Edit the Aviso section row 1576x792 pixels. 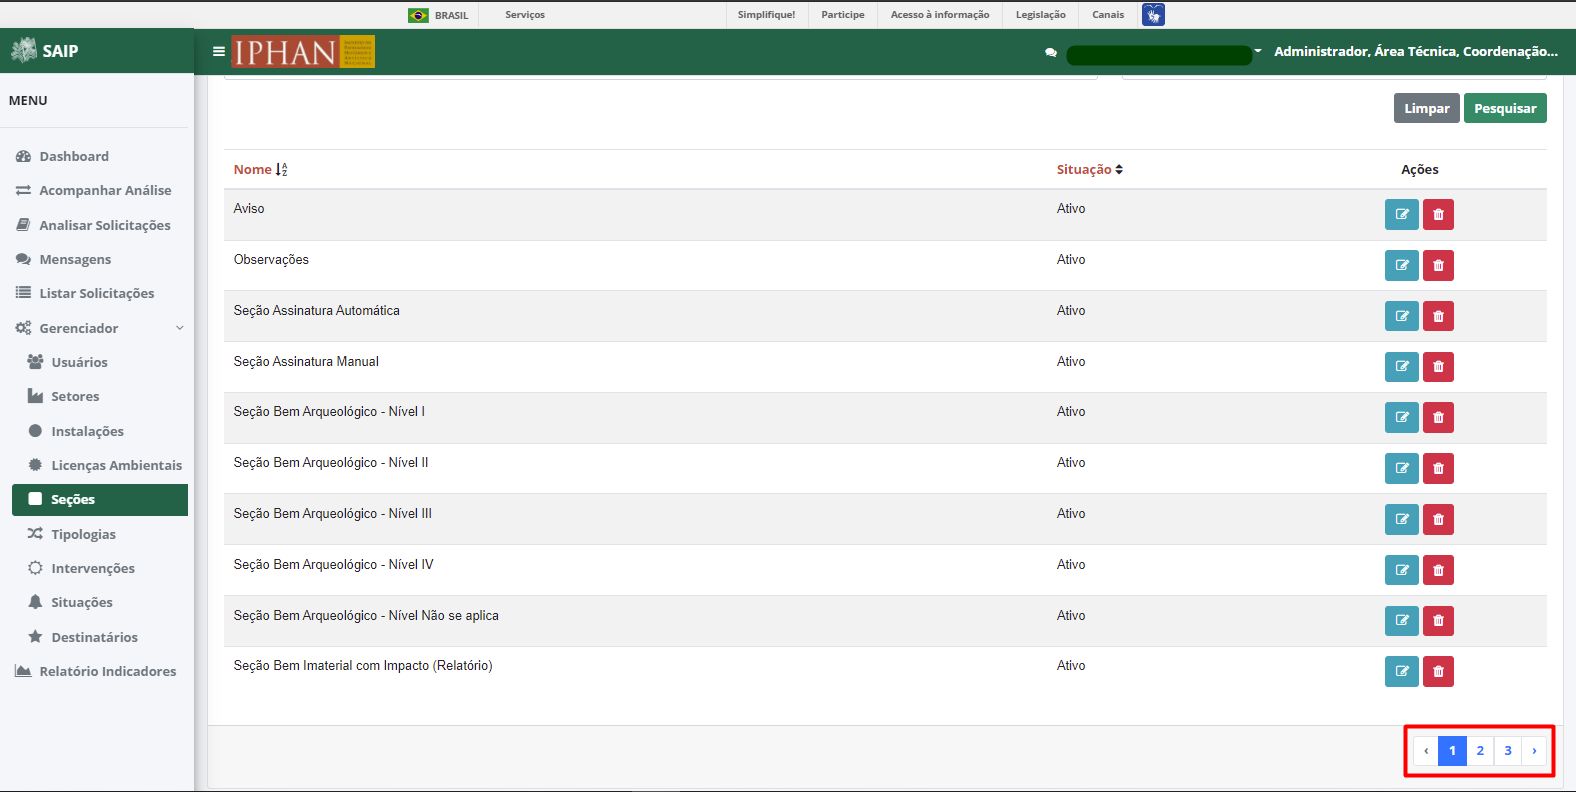pyautogui.click(x=1401, y=214)
